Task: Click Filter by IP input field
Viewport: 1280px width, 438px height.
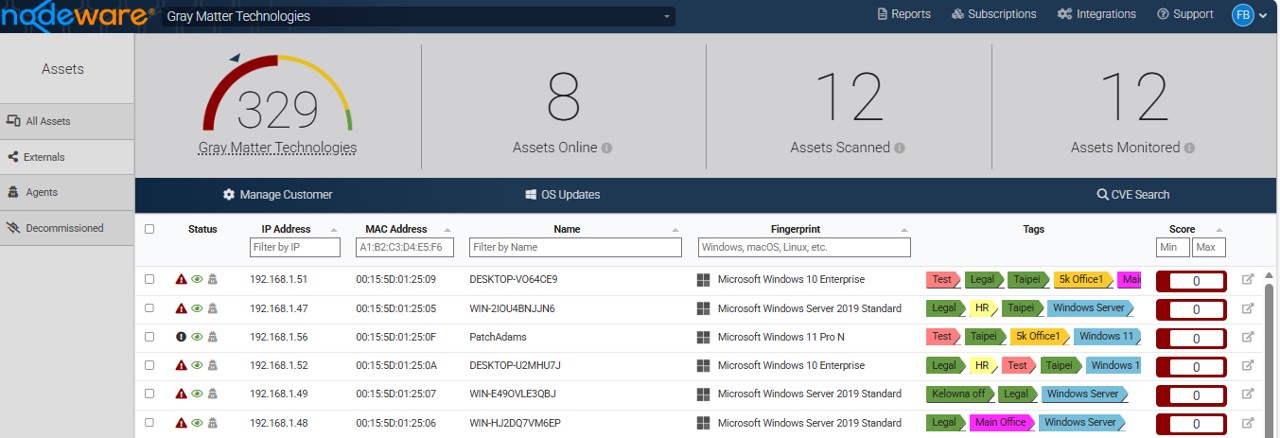Action: point(295,247)
